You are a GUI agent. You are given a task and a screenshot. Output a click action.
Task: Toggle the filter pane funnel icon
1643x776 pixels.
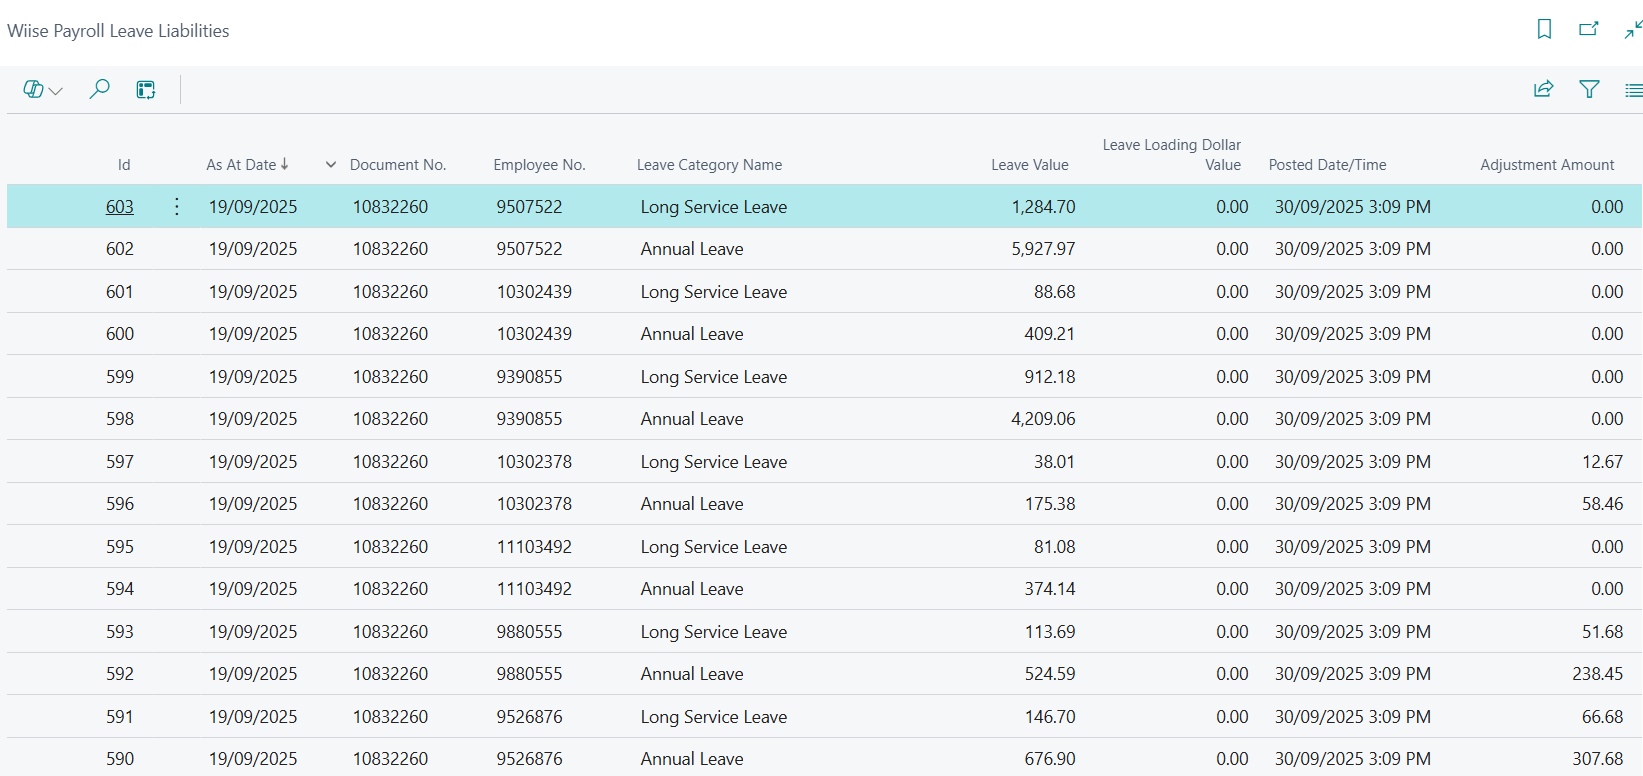(1588, 90)
